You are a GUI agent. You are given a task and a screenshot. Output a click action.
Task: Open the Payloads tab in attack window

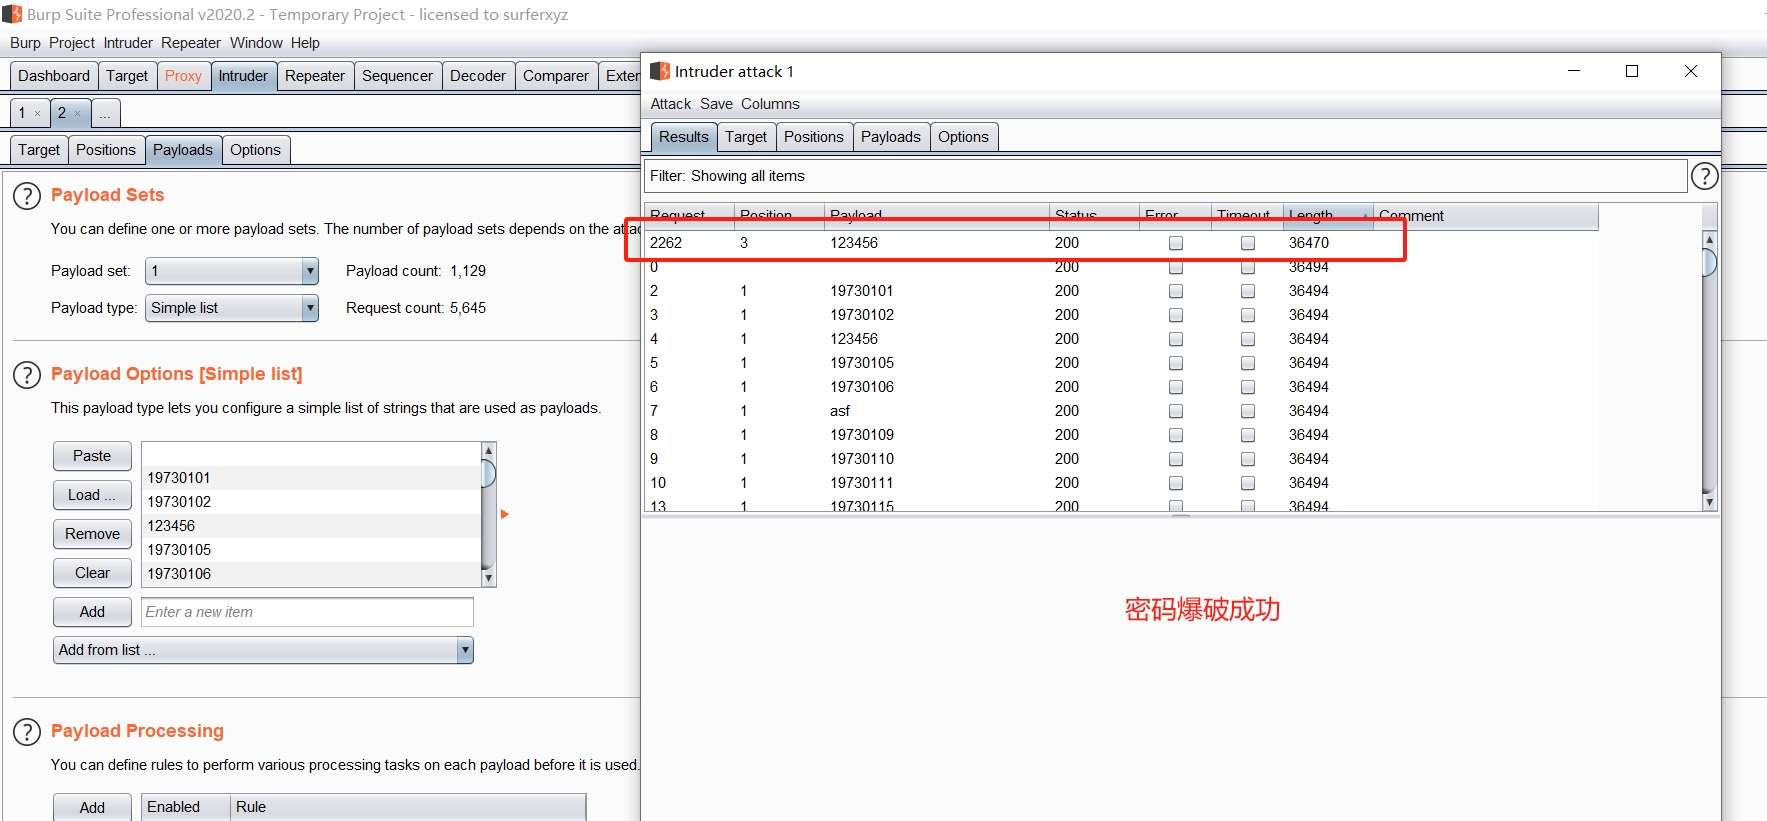pyautogui.click(x=890, y=137)
